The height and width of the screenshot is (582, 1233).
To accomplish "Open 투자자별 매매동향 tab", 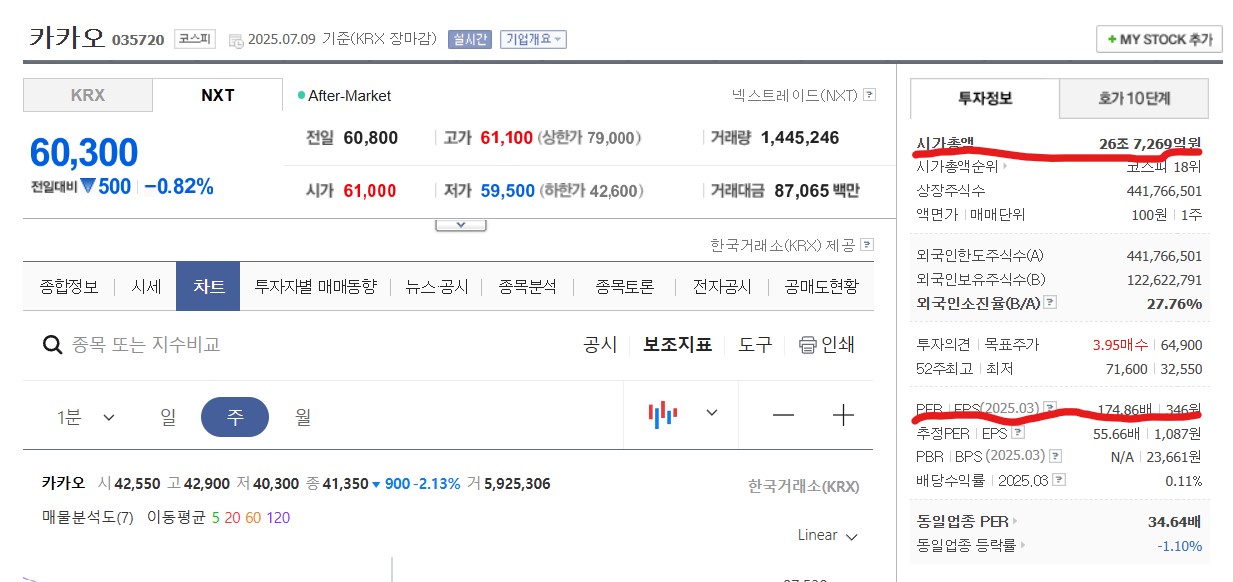I will click(x=315, y=287).
